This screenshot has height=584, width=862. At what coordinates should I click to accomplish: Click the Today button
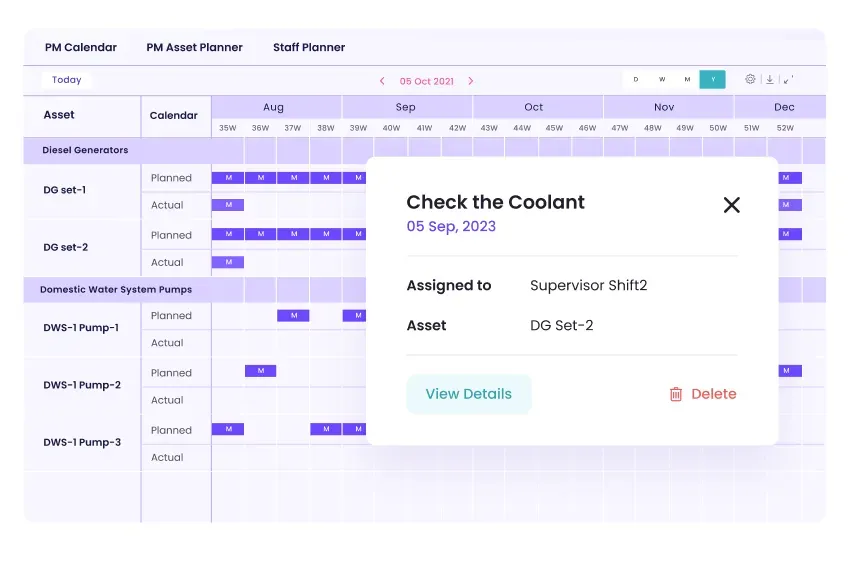[x=67, y=80]
